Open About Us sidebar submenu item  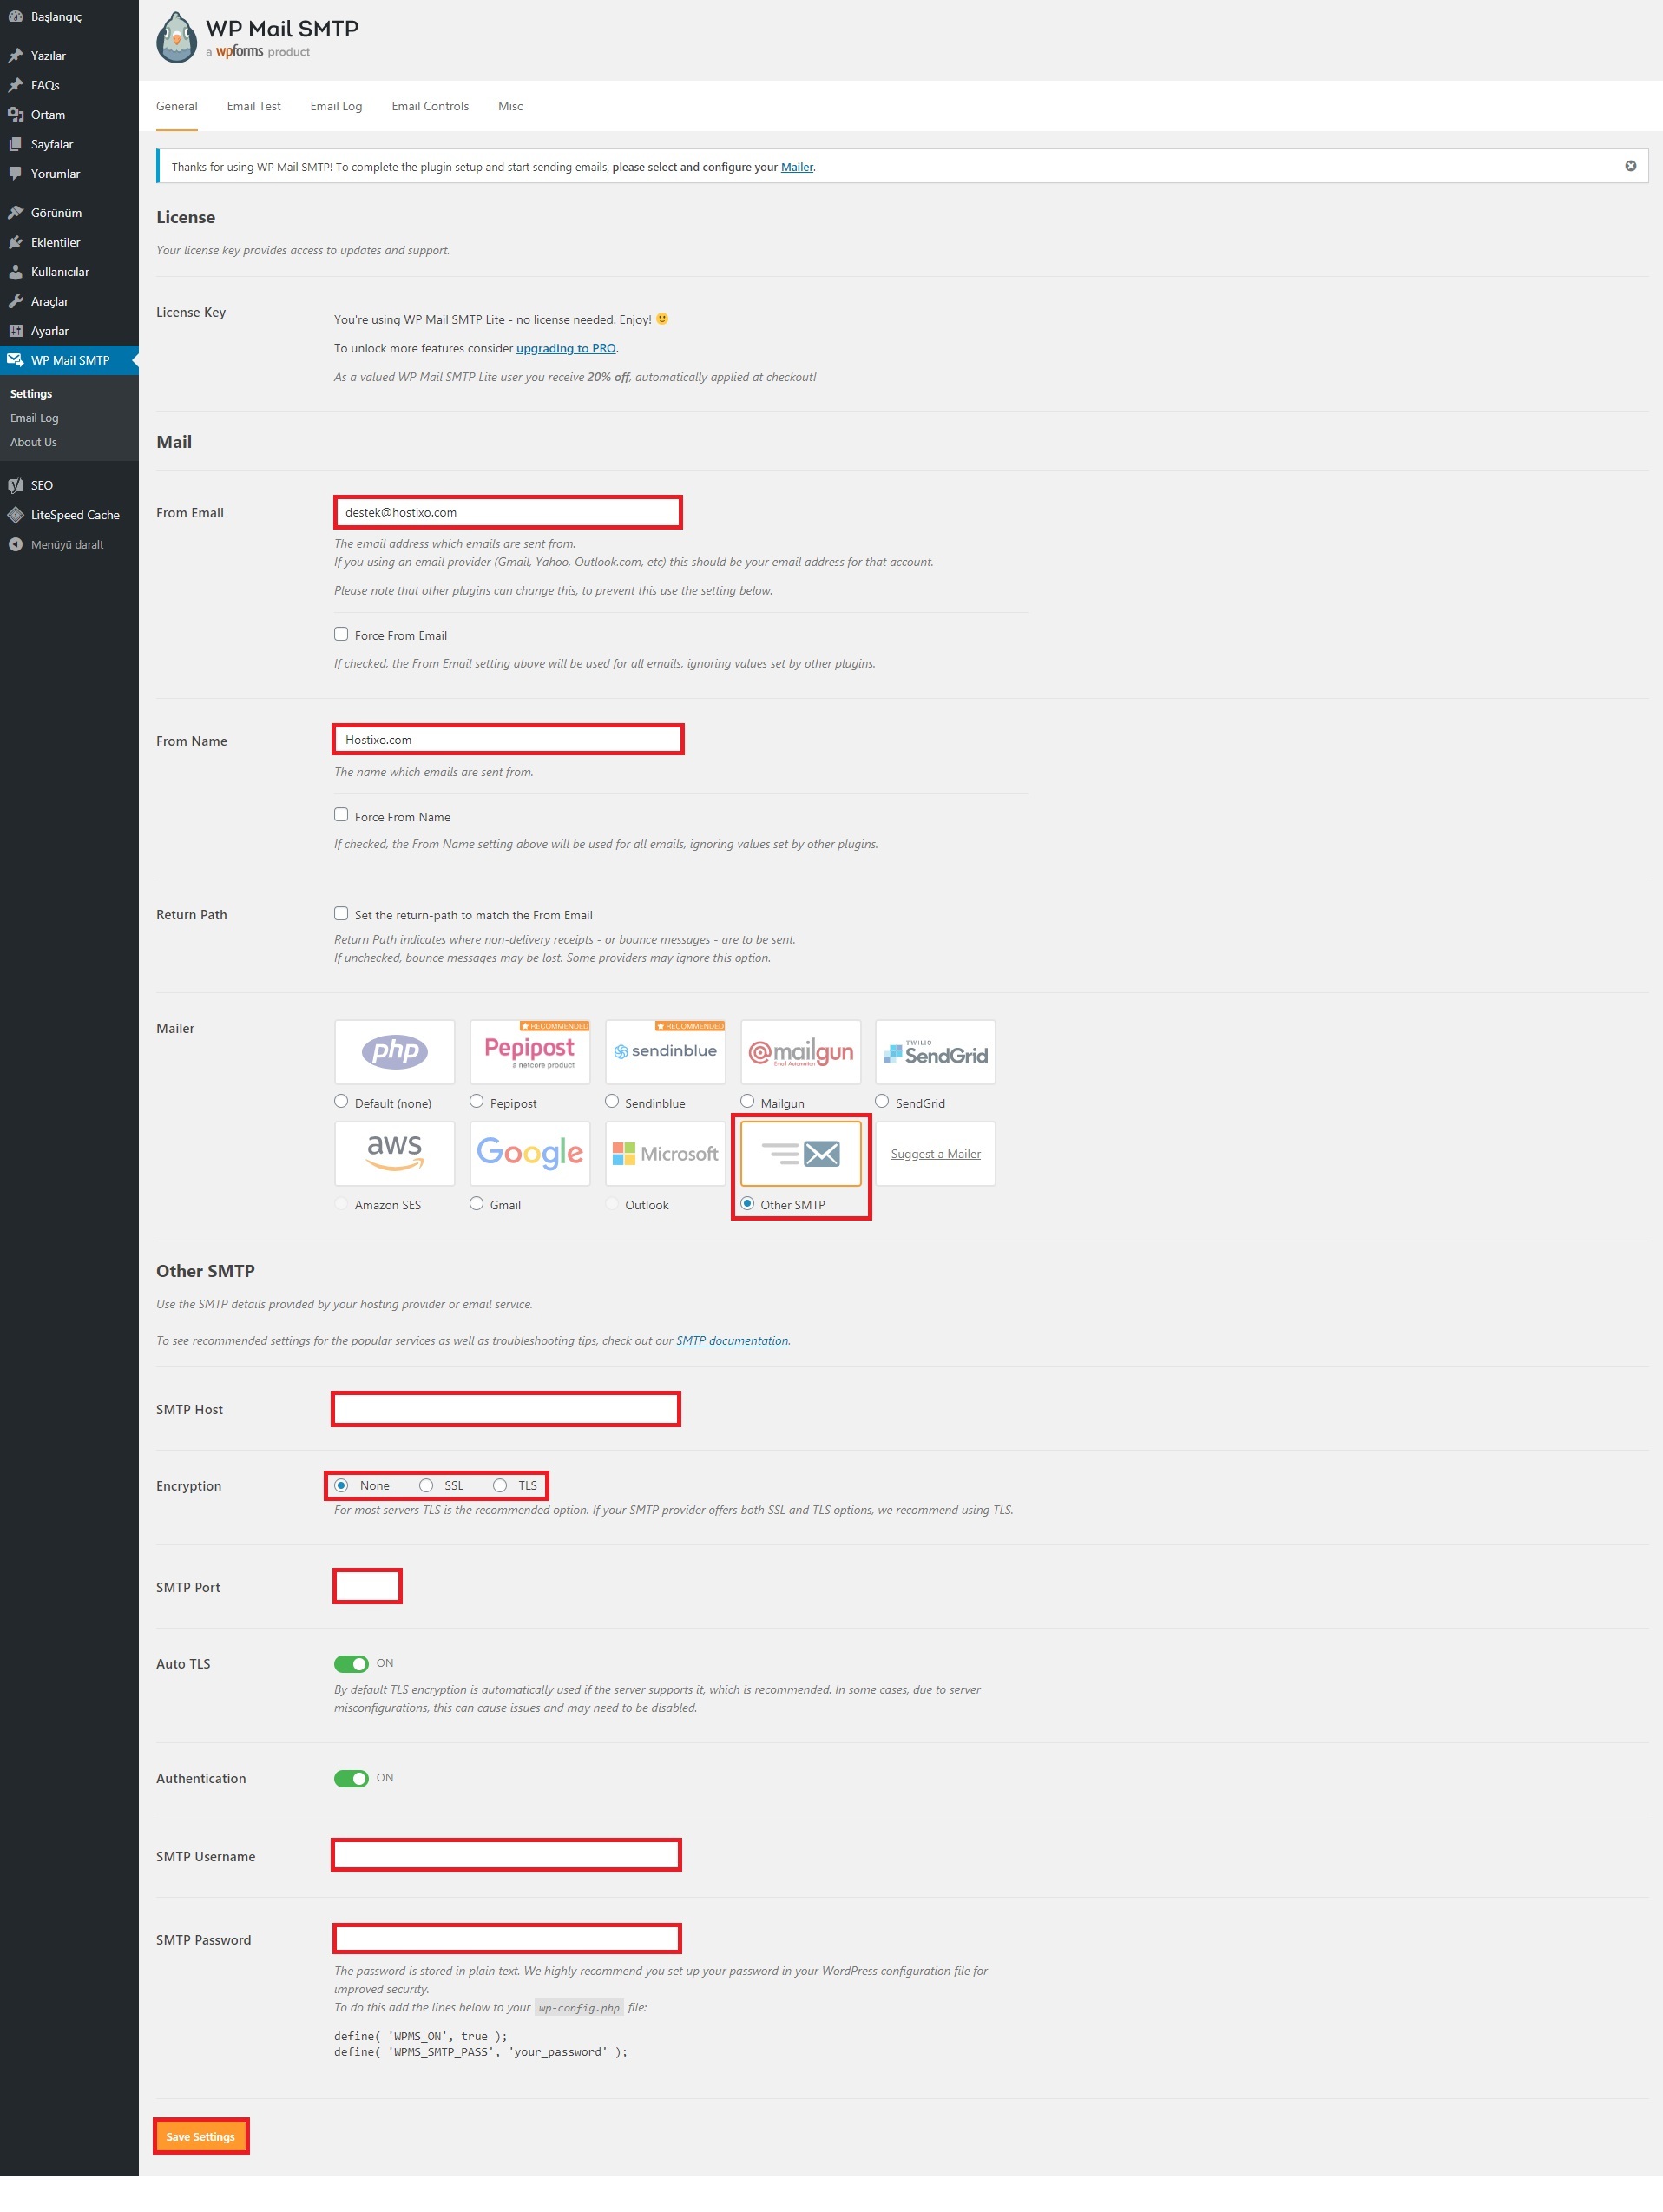click(33, 442)
